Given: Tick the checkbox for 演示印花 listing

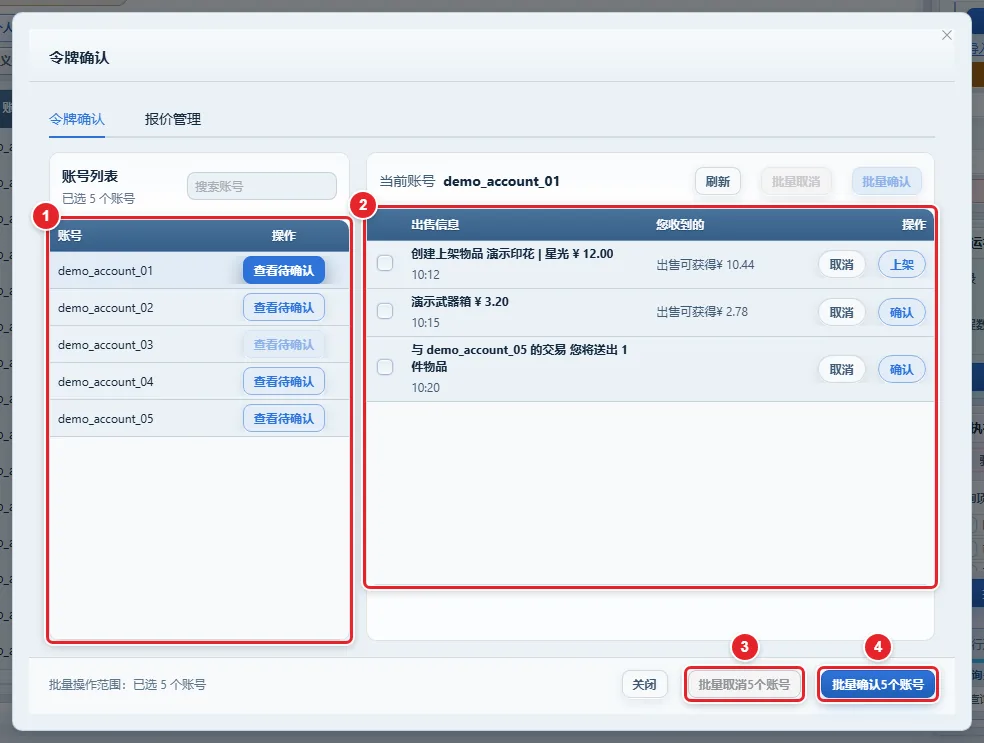Looking at the screenshot, I should coord(385,263).
